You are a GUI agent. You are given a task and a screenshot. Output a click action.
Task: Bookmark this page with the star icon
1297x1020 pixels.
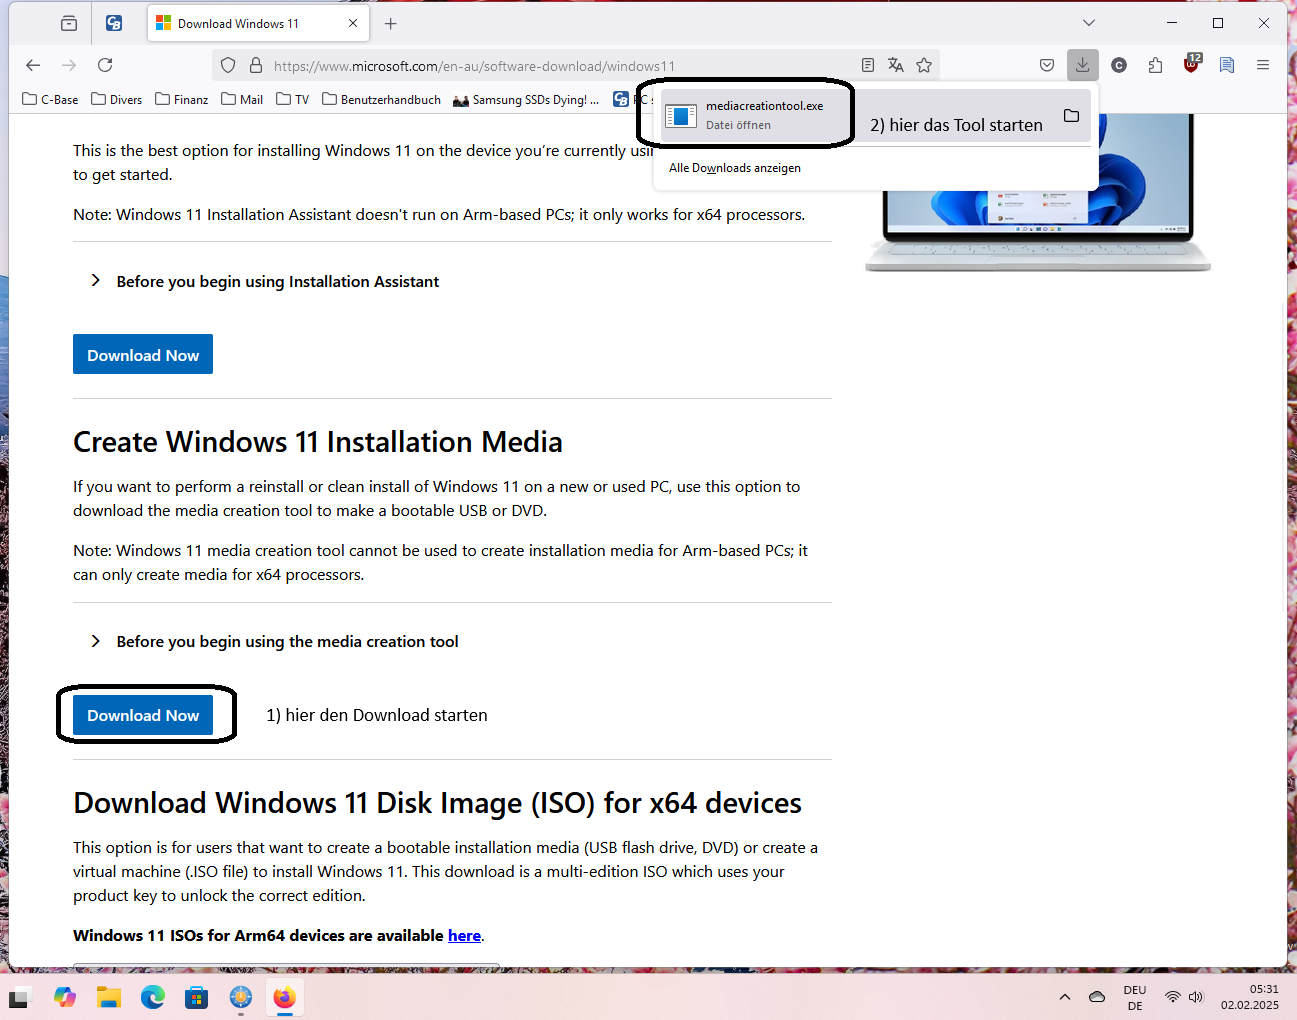coord(924,65)
